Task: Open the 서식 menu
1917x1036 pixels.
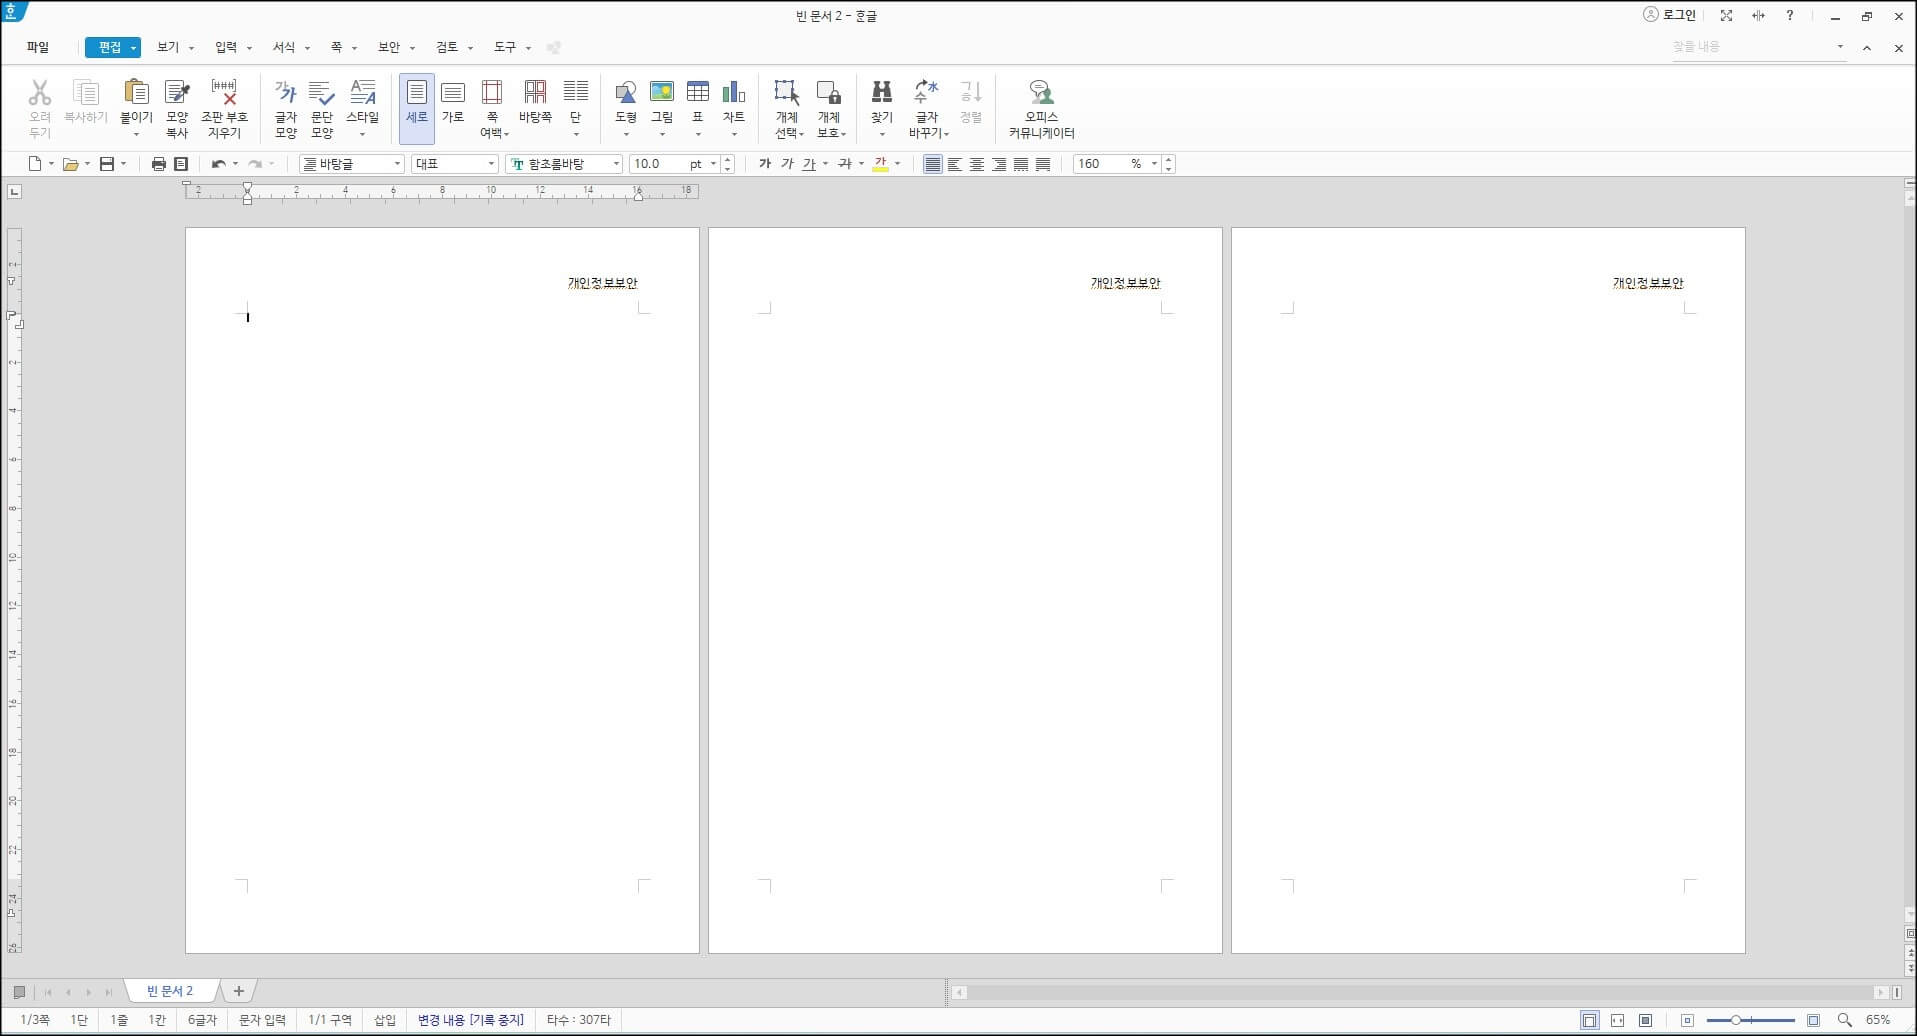Action: (284, 47)
